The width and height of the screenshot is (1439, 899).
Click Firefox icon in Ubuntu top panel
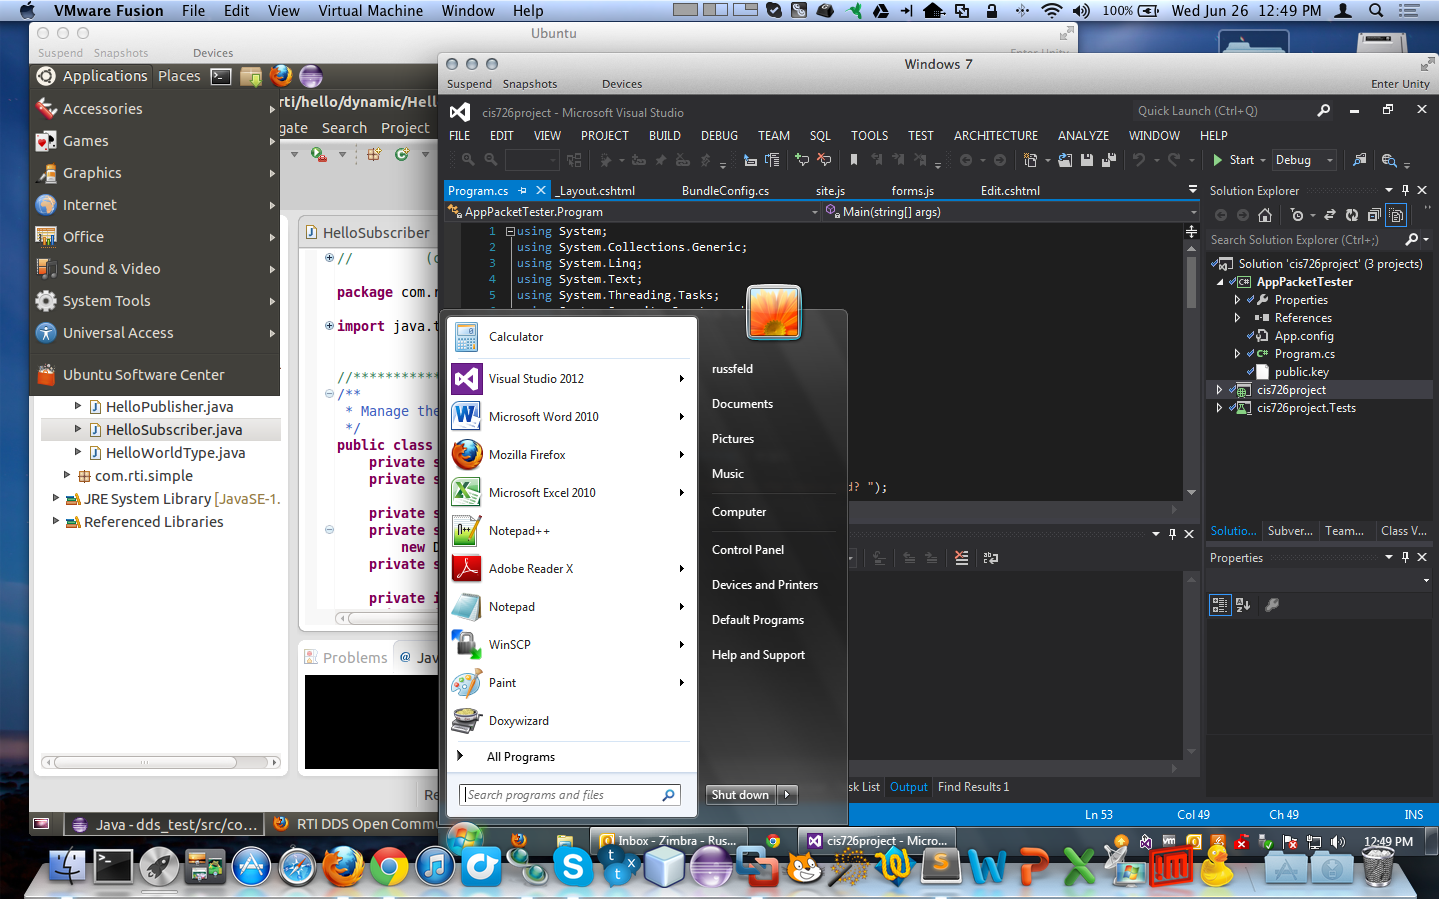[x=281, y=76]
